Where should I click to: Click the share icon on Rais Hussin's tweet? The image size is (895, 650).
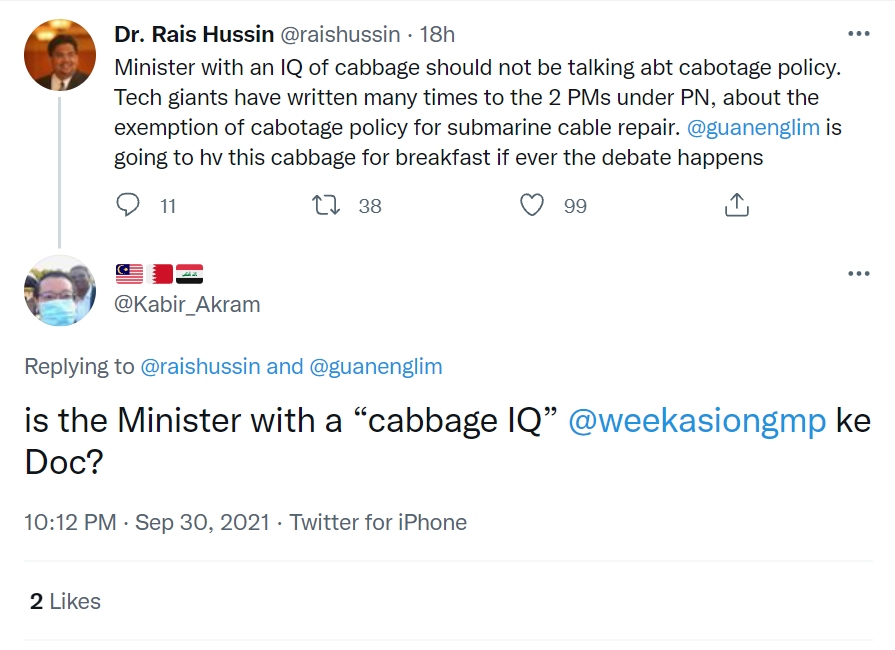(736, 205)
